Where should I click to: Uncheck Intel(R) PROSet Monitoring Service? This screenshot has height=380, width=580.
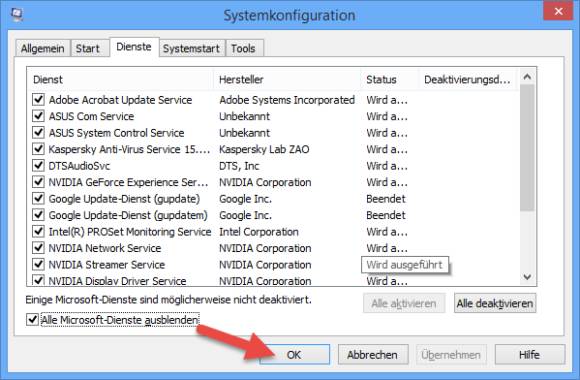(38, 232)
